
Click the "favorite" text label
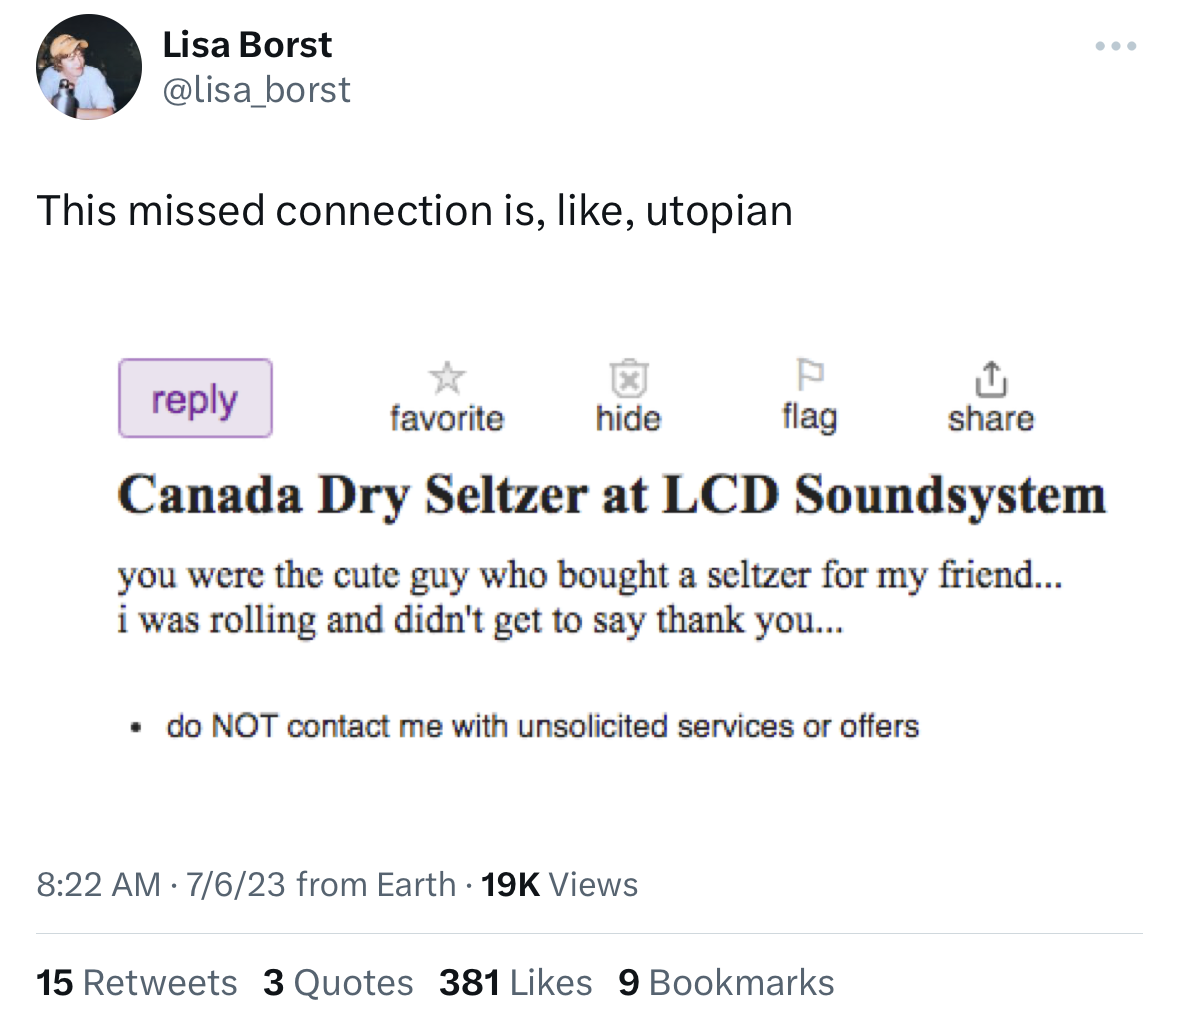pos(447,418)
